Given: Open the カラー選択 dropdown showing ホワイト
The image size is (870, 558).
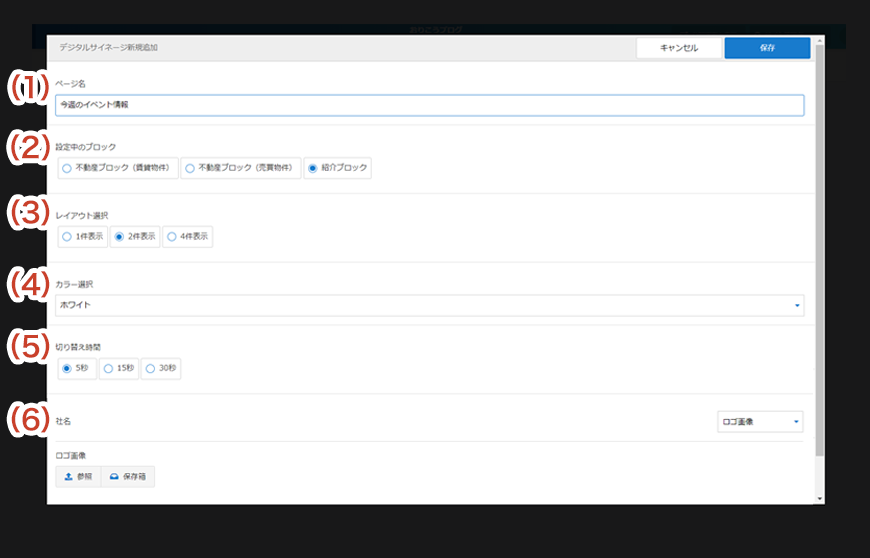Looking at the screenshot, I should (430, 305).
